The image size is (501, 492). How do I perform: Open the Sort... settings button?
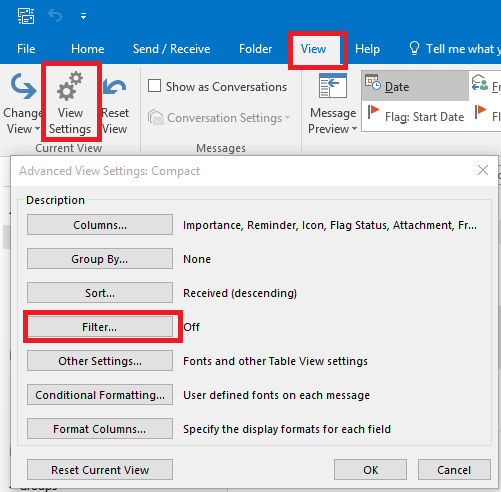tap(100, 293)
